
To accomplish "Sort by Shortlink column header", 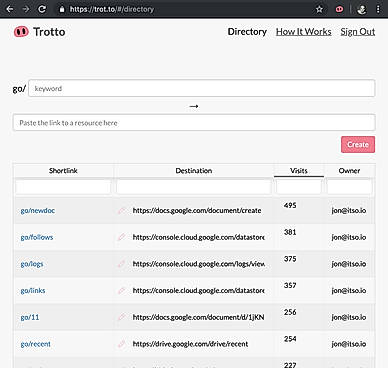I will click(x=63, y=171).
